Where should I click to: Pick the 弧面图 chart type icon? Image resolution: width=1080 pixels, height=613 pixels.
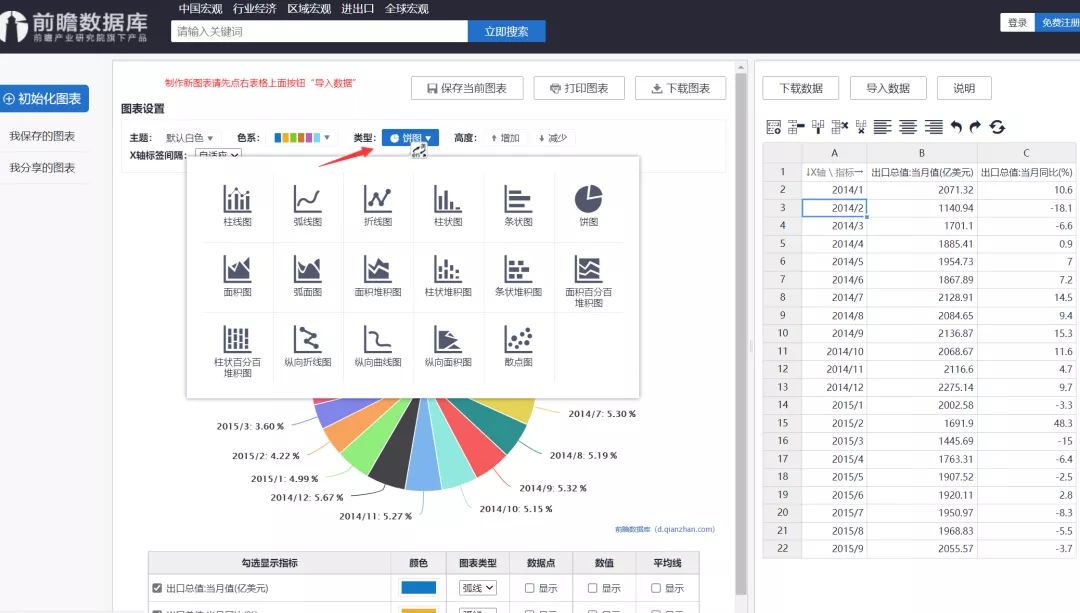307,276
